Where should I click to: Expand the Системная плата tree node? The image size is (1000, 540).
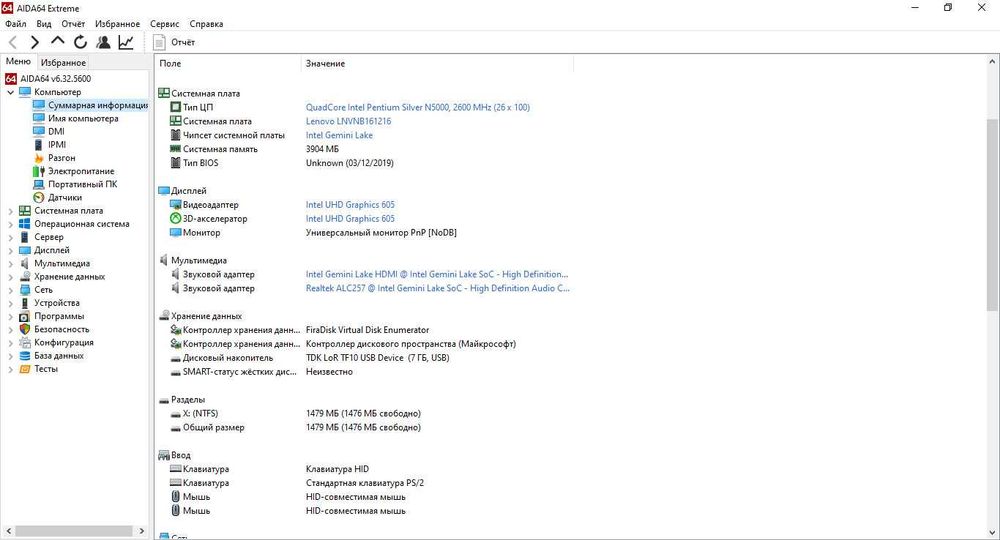10,211
